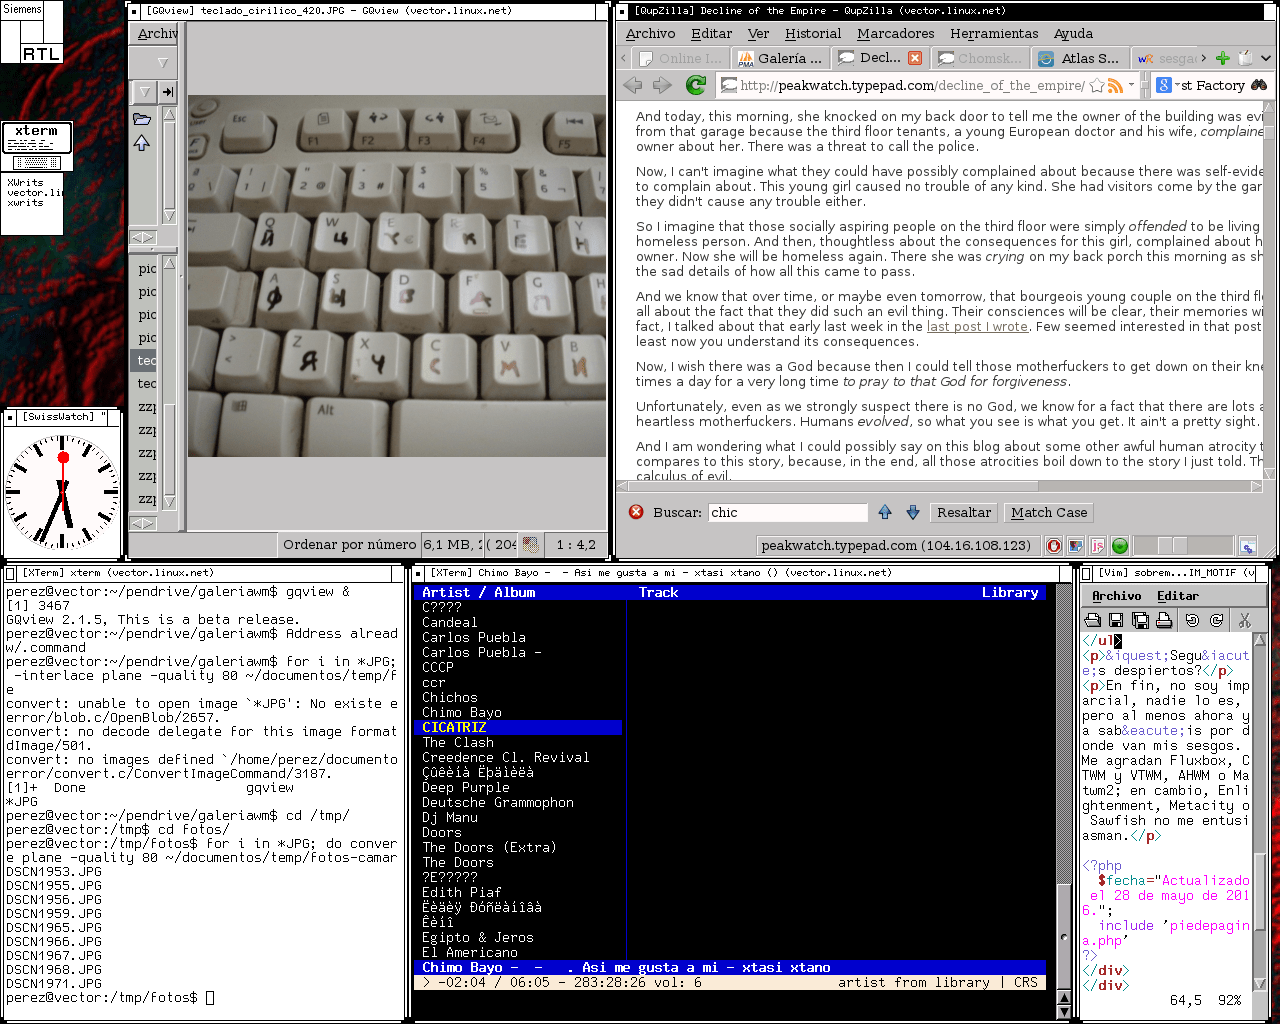Open the address bar history dropdown
Image resolution: width=1280 pixels, height=1024 pixels.
click(1132, 86)
